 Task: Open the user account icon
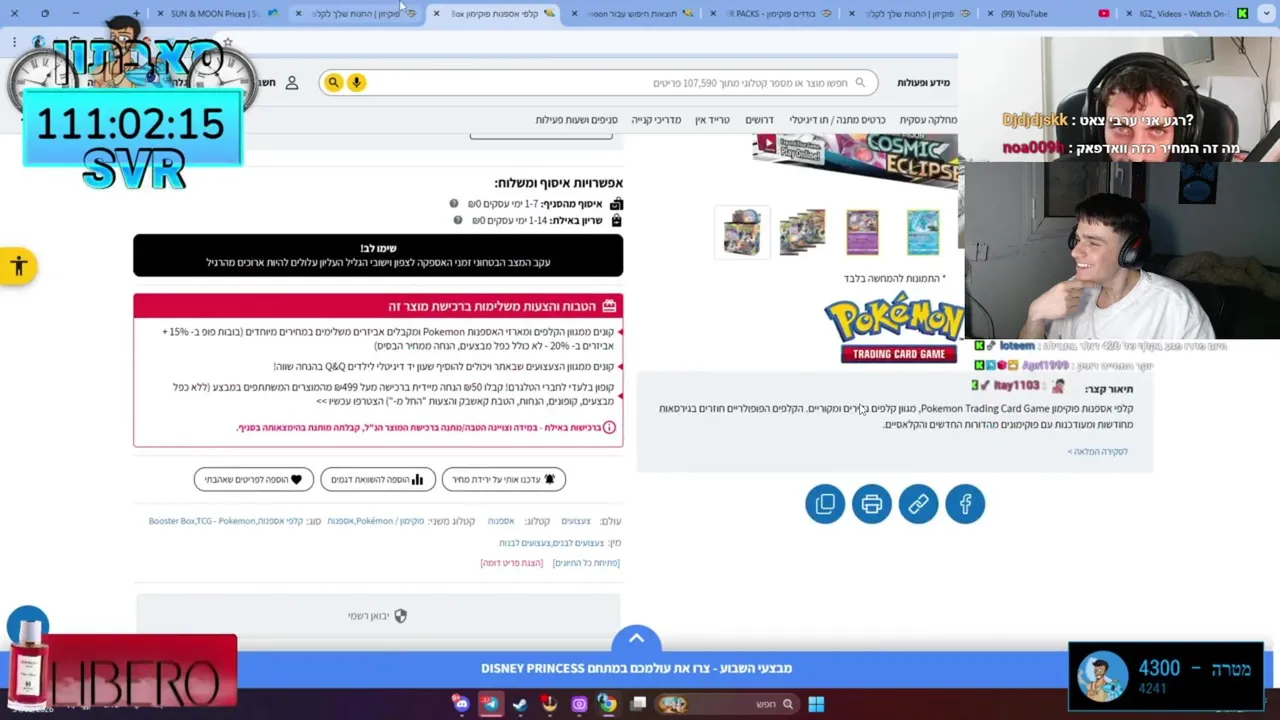point(292,83)
